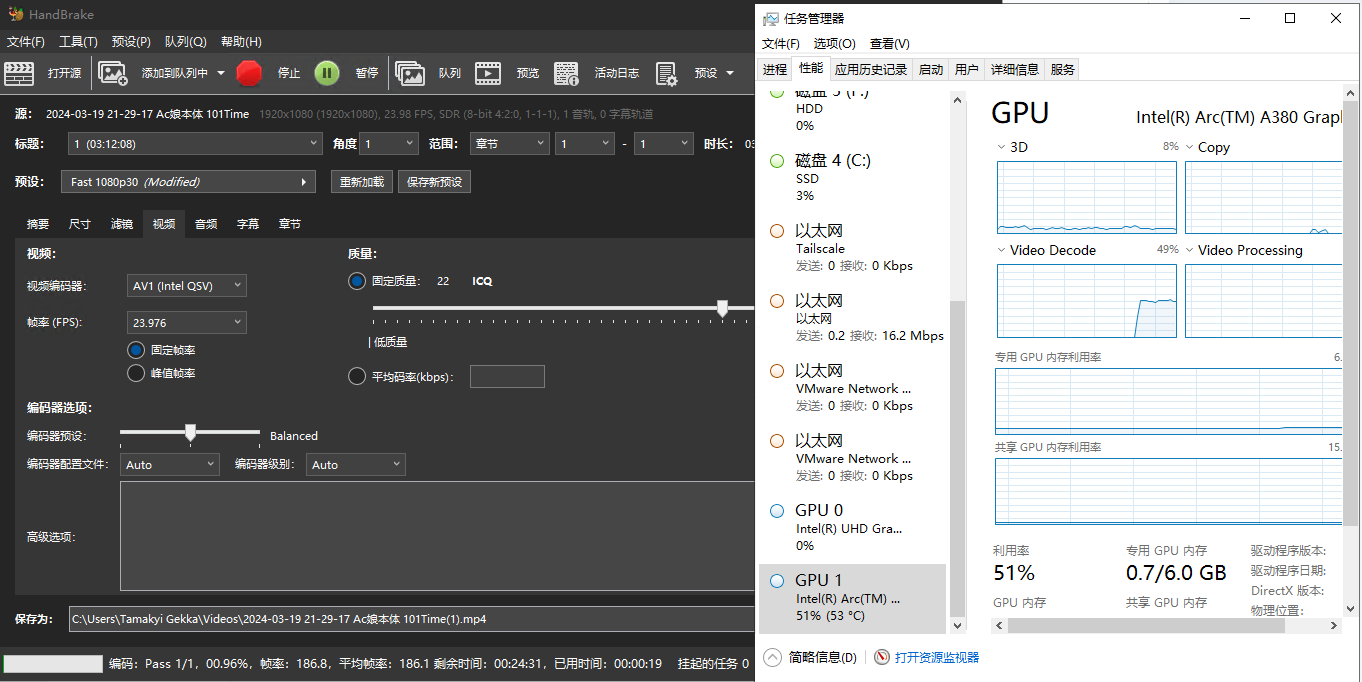Open the HandBrake 文件(F) menu
This screenshot has height=682, width=1362.
[26, 42]
